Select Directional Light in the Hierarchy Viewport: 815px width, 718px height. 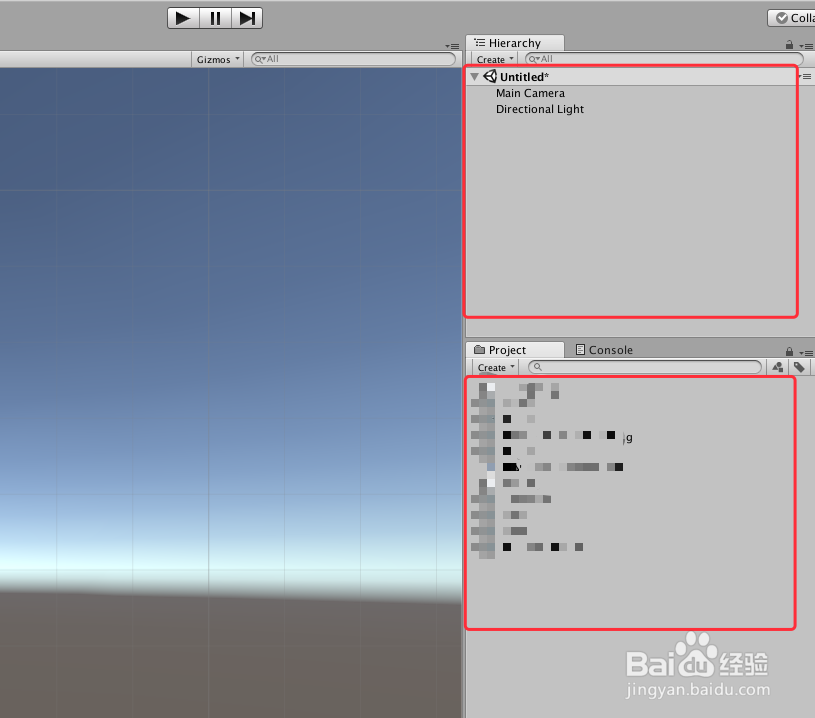(x=540, y=109)
